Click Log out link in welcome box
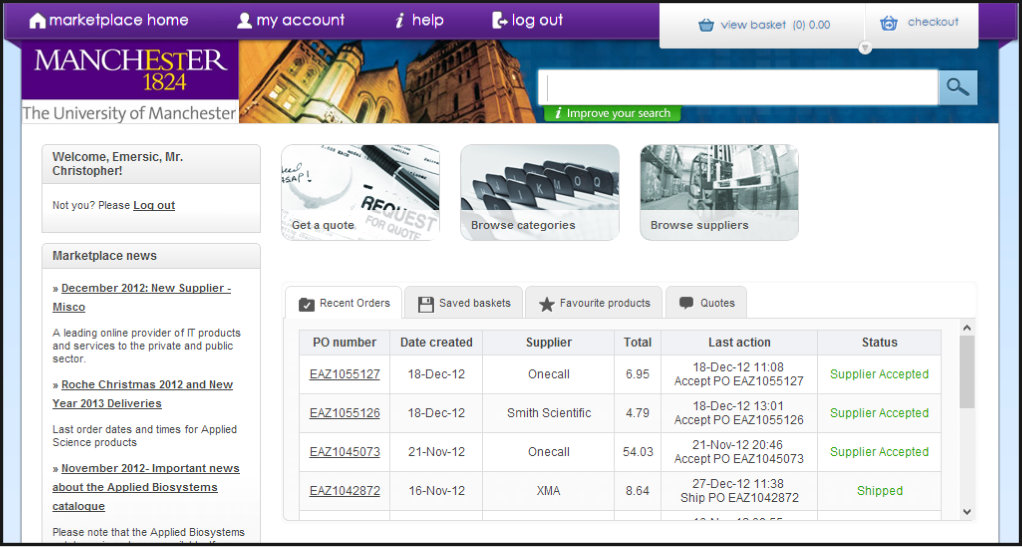 pos(154,205)
